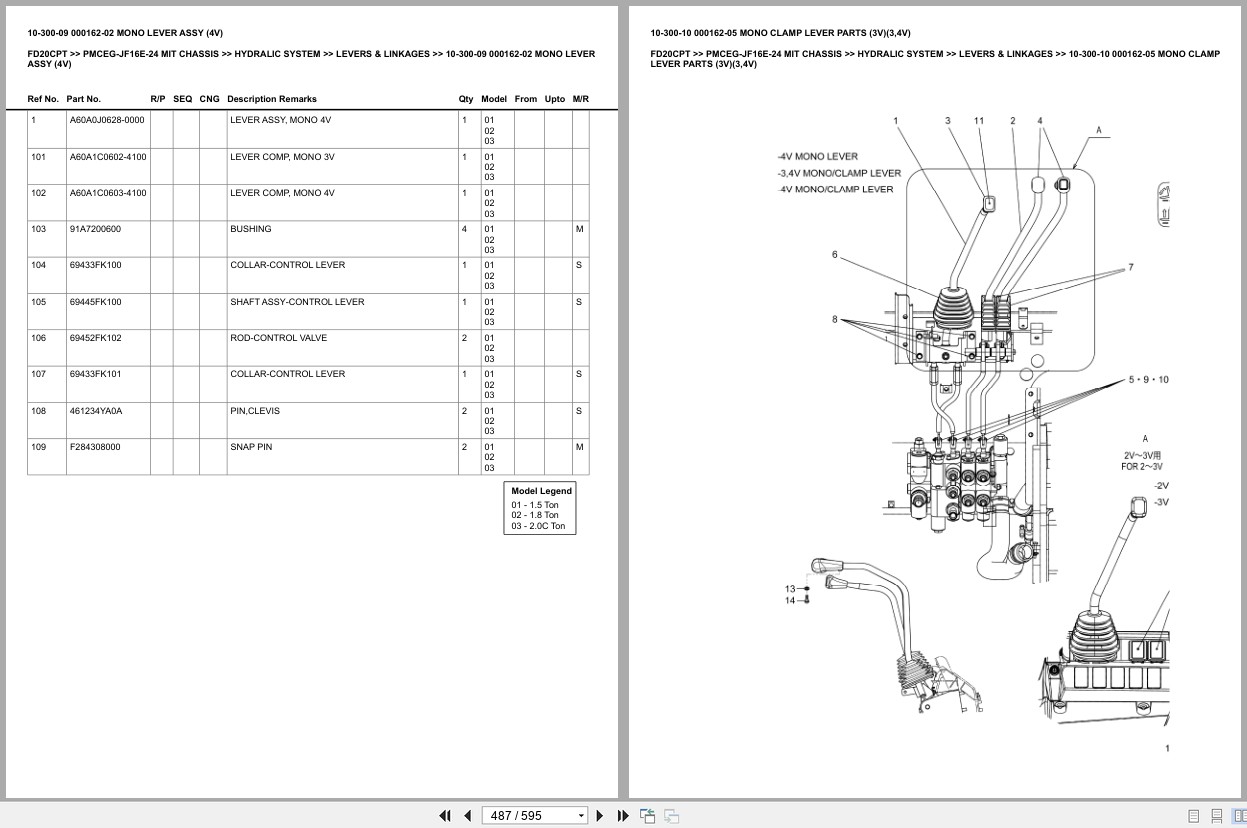This screenshot has height=828, width=1247.
Task: Click part number F284308000
Action: tap(95, 447)
